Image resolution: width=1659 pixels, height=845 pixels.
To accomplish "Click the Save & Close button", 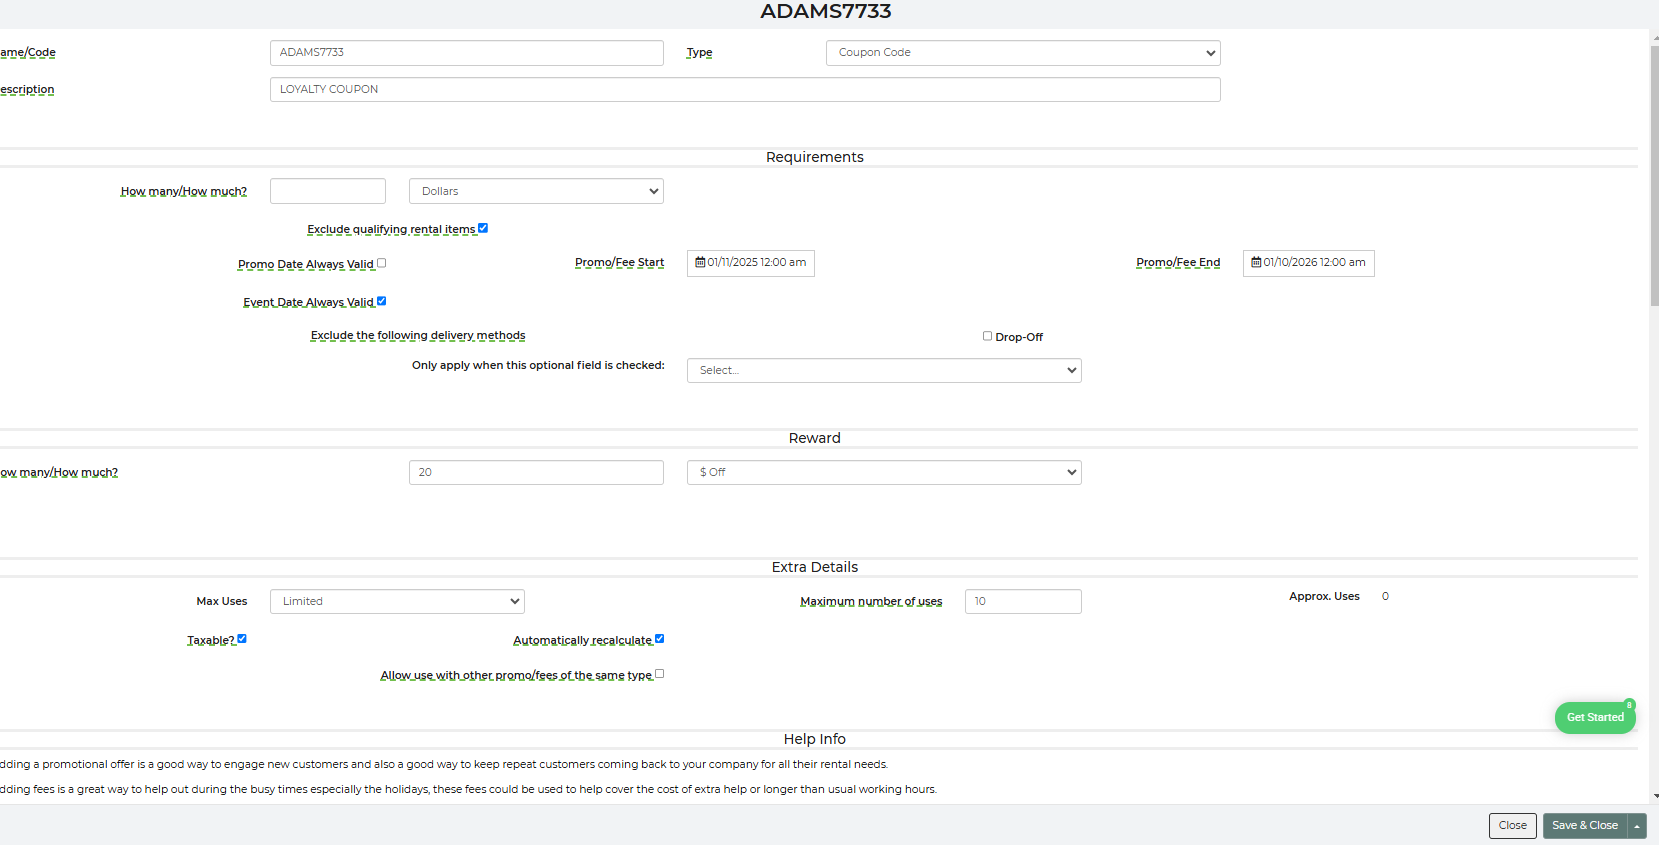I will [1585, 826].
